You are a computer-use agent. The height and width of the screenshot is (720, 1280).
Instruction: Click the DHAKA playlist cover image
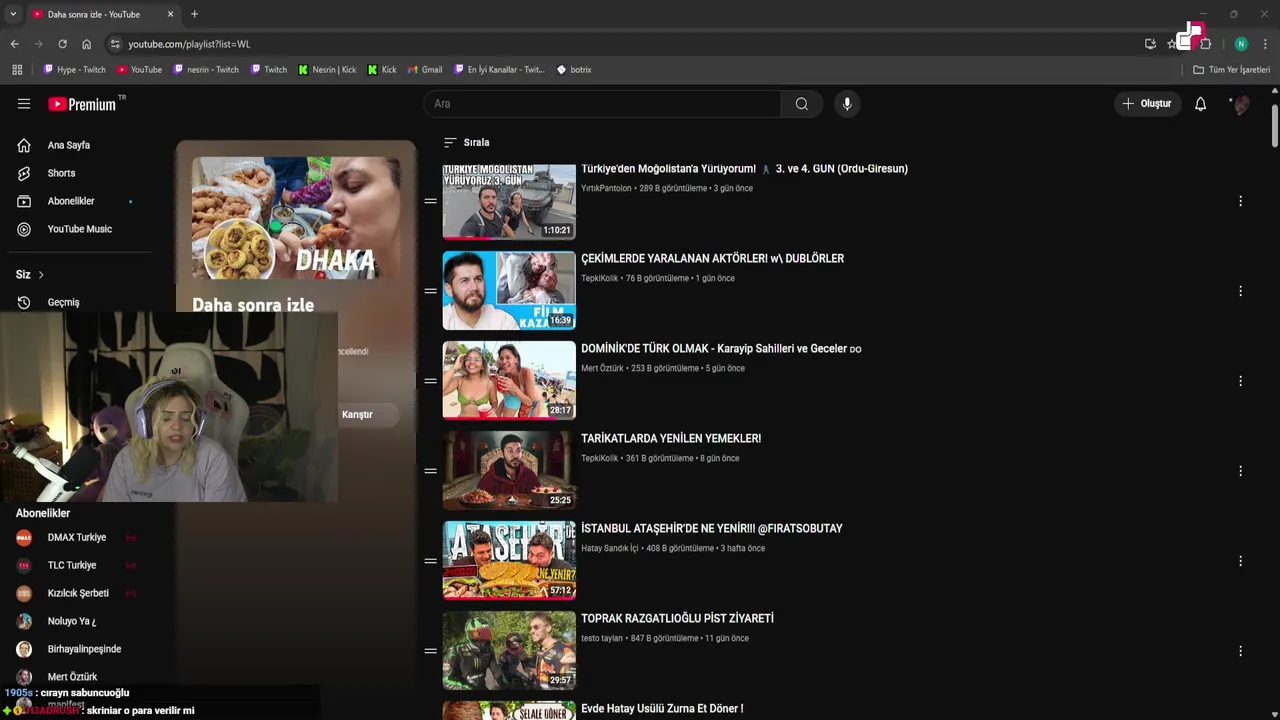point(296,218)
